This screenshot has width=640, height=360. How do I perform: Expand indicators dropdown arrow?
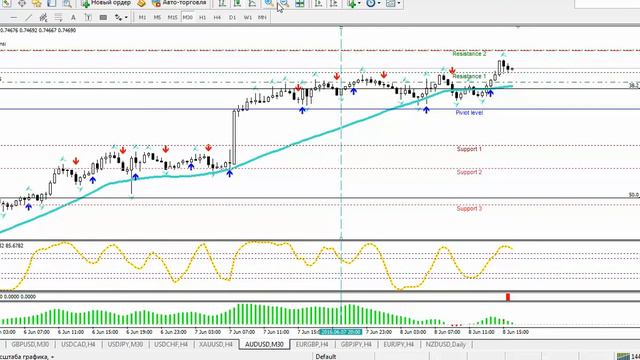359,3
